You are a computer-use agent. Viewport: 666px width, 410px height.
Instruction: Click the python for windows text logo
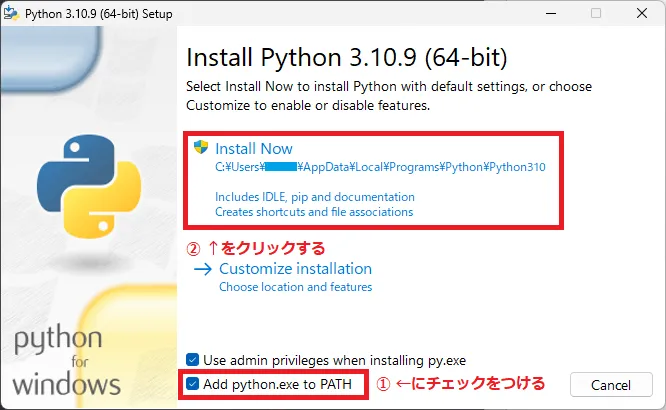[67, 360]
